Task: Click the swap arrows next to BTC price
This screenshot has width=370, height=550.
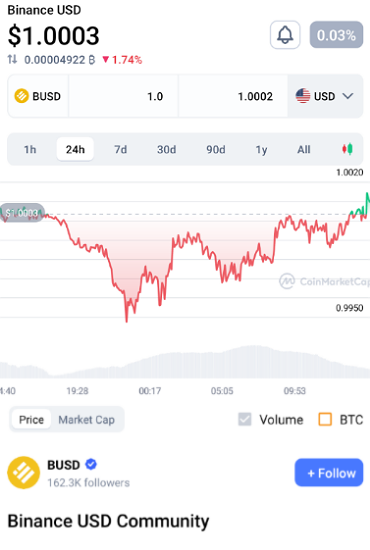Action: point(12,59)
